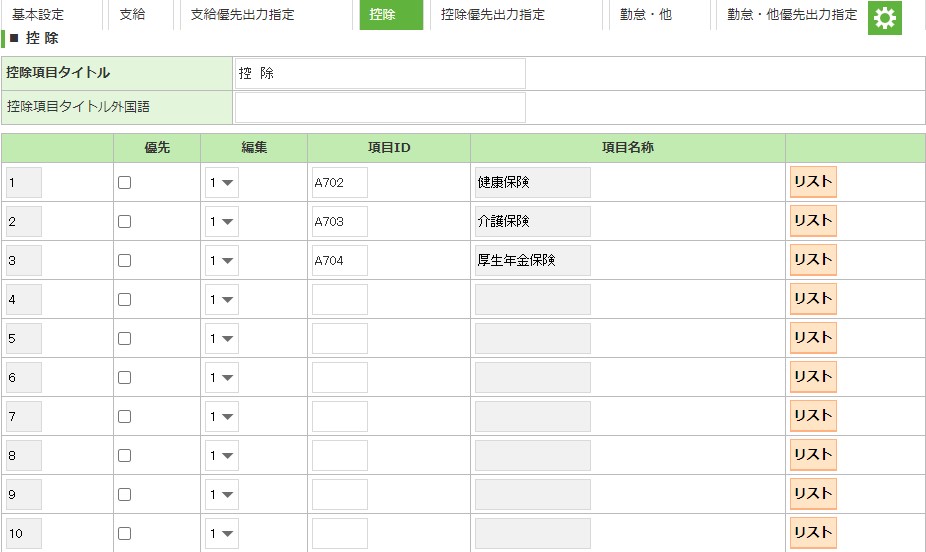This screenshot has width=926, height=552.
Task: Select the 控除優先出力指定 tab
Action: pyautogui.click(x=493, y=15)
